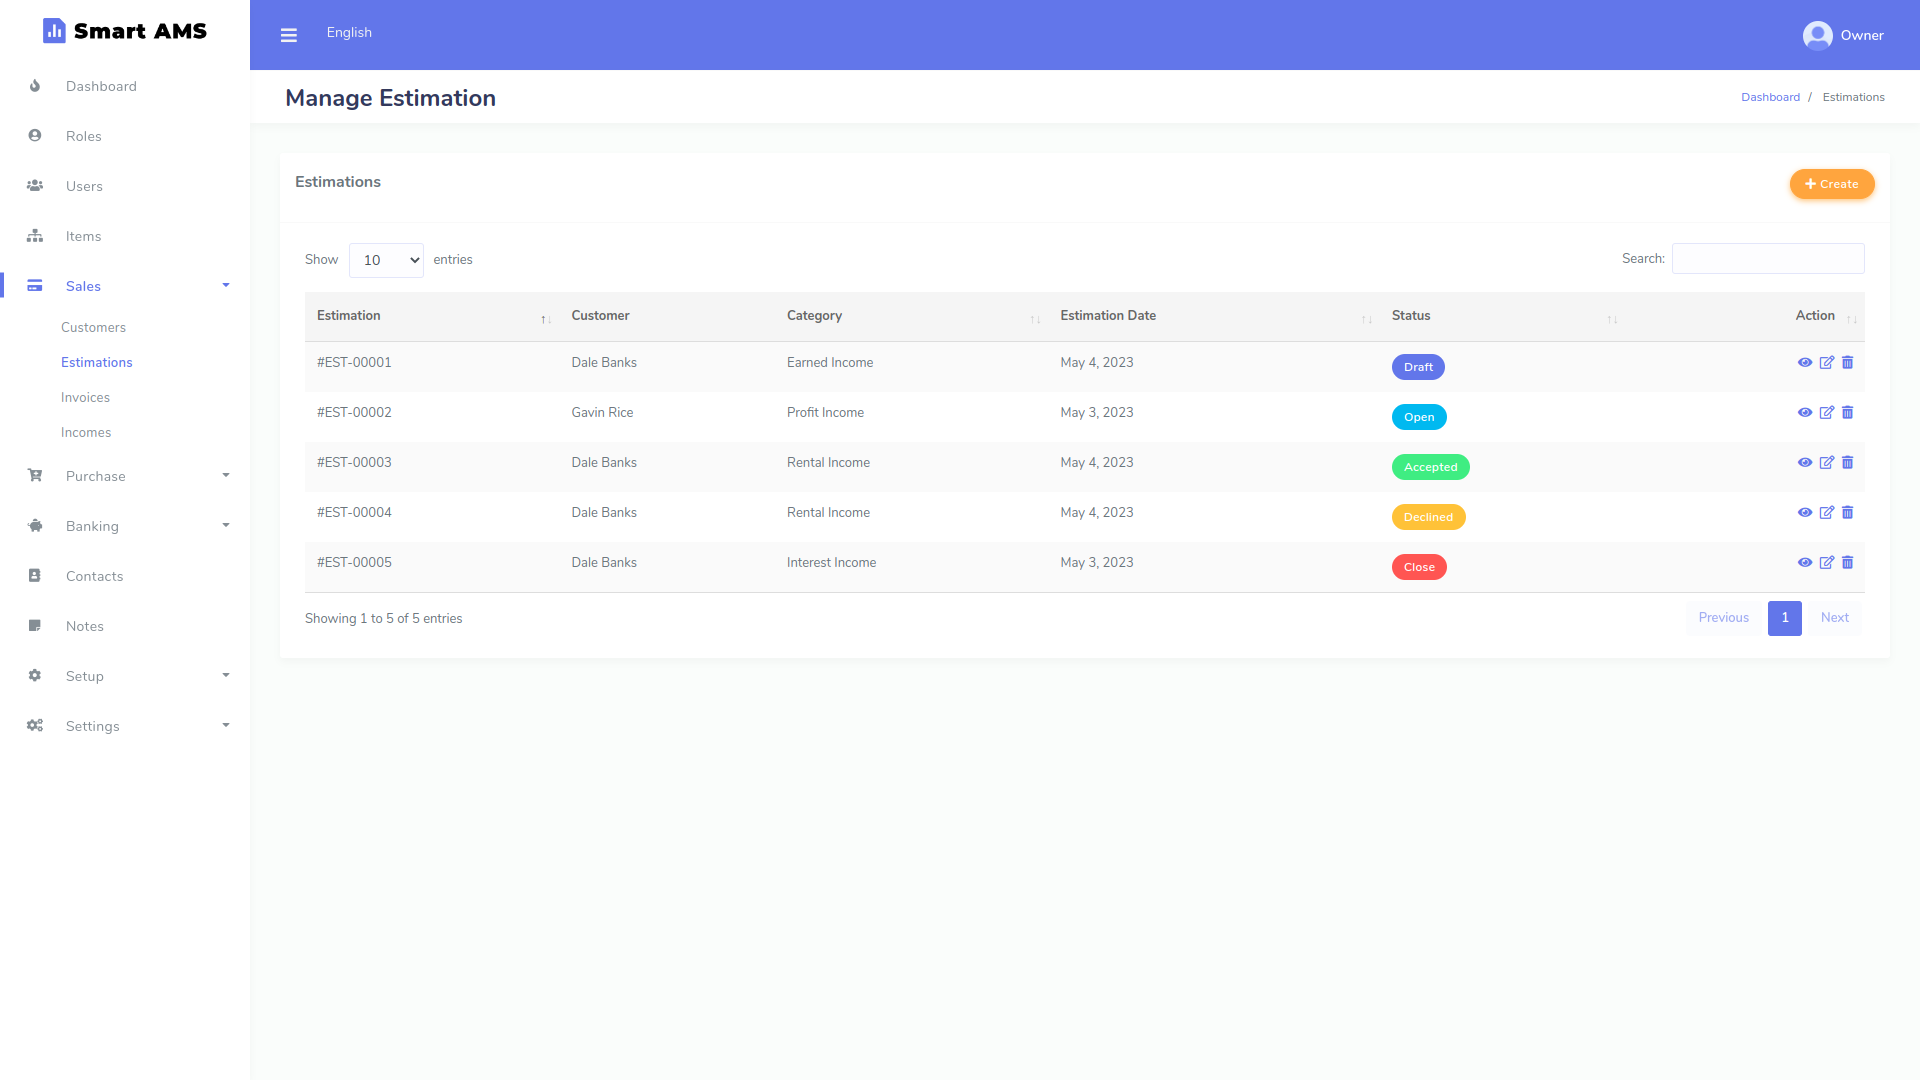
Task: Open Items from the sidebar icon
Action: tap(35, 236)
